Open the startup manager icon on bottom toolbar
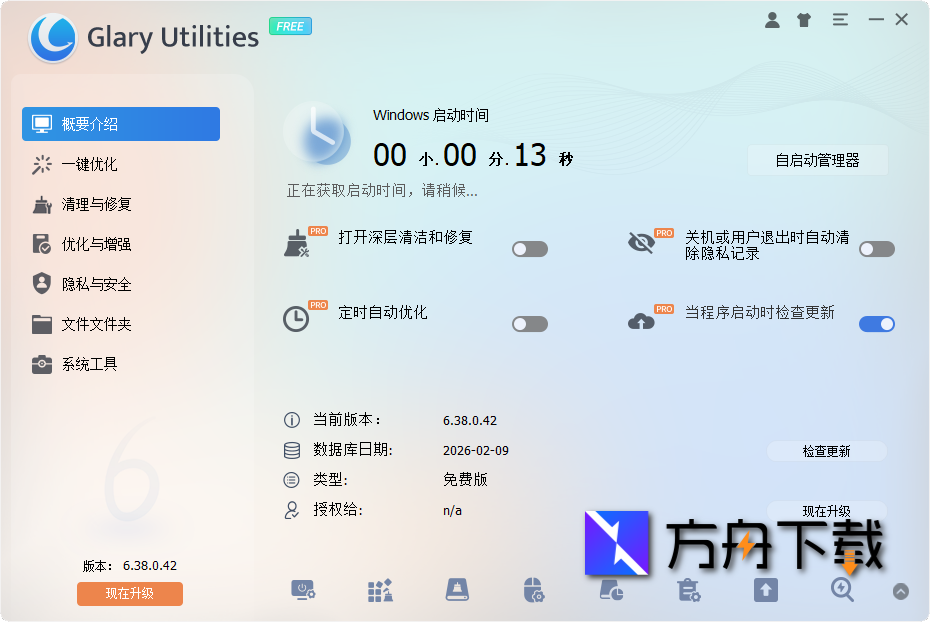Image resolution: width=930 pixels, height=622 pixels. tap(304, 590)
